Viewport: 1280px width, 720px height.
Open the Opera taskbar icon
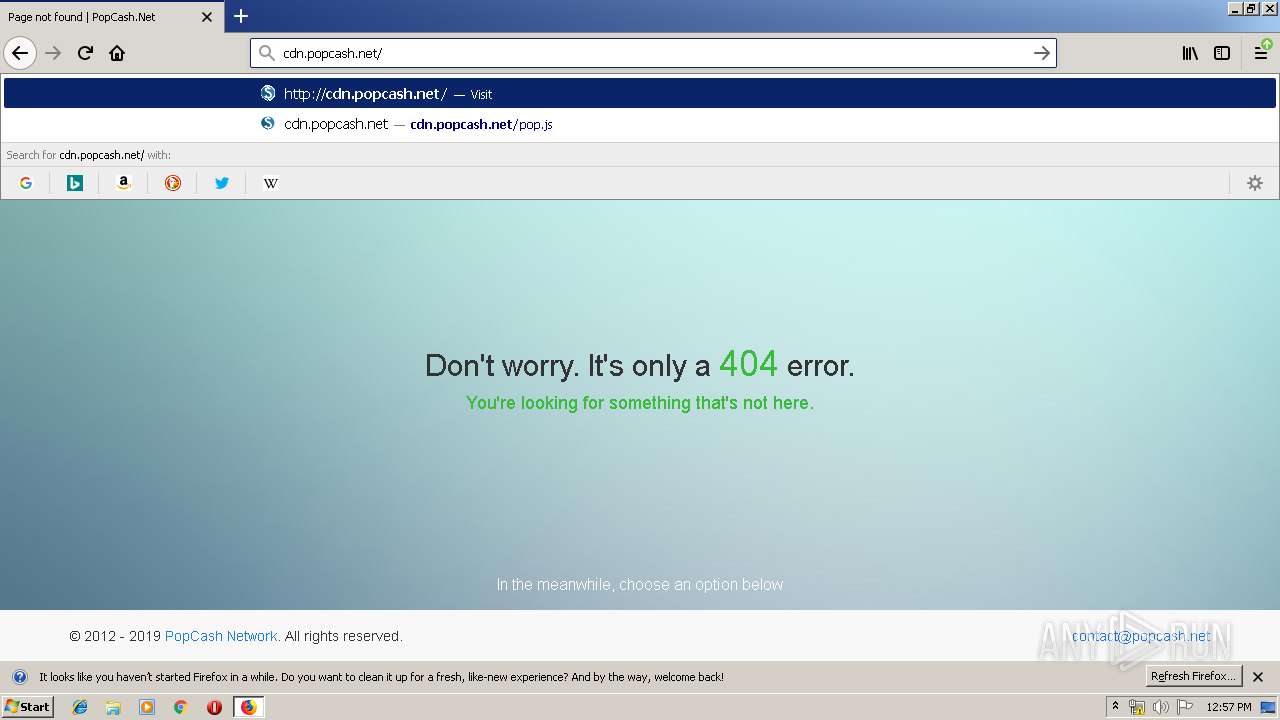coord(214,707)
